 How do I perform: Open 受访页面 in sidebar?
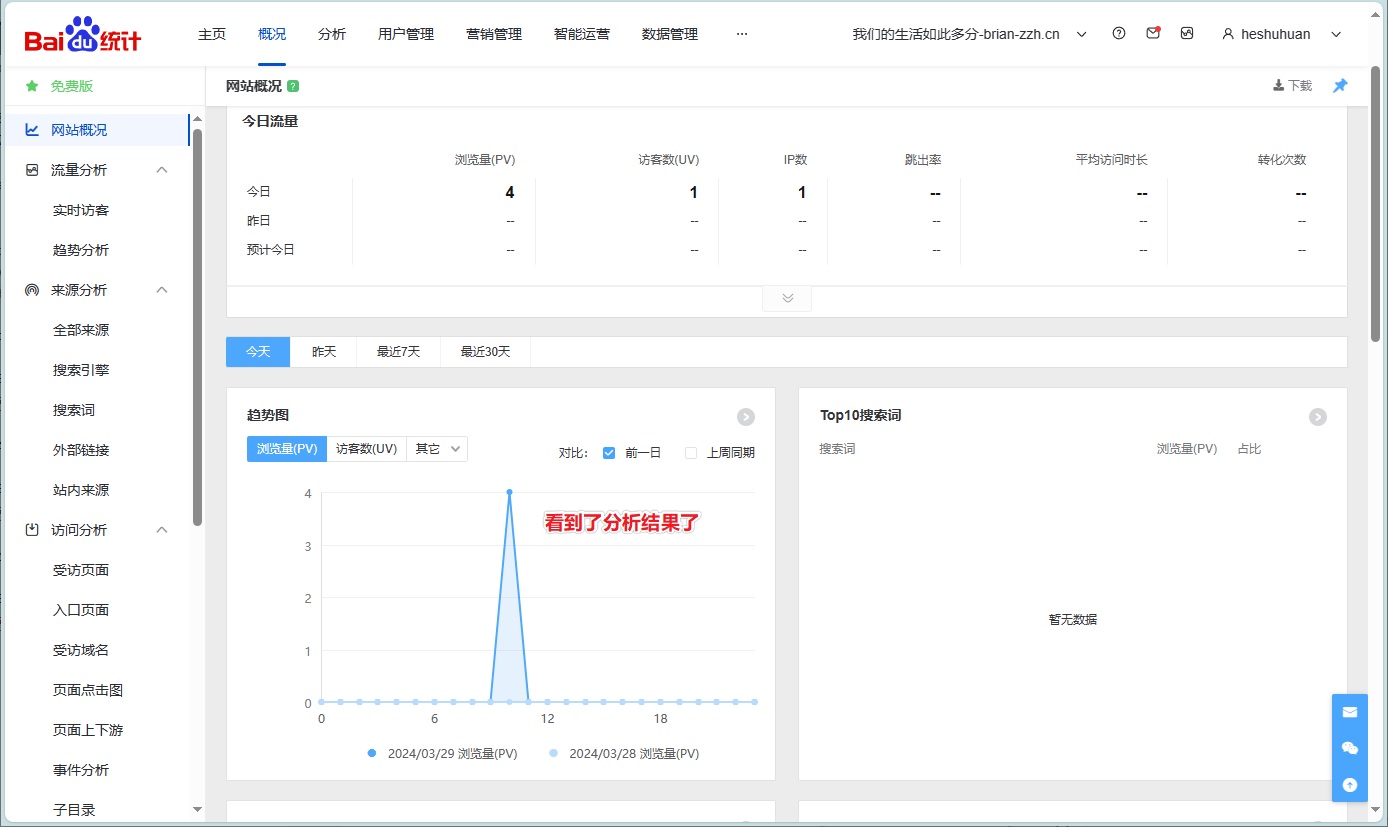click(x=81, y=570)
